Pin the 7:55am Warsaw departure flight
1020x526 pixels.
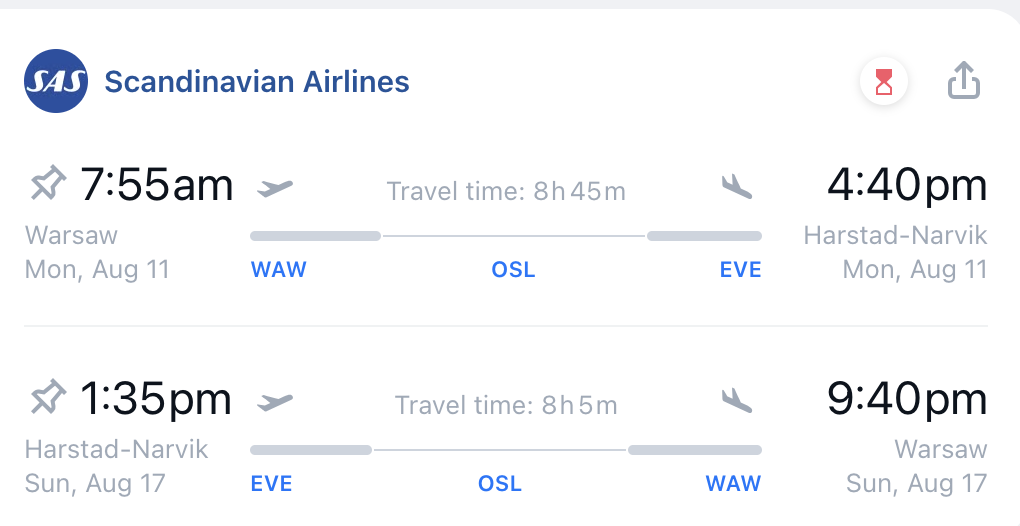(x=47, y=183)
